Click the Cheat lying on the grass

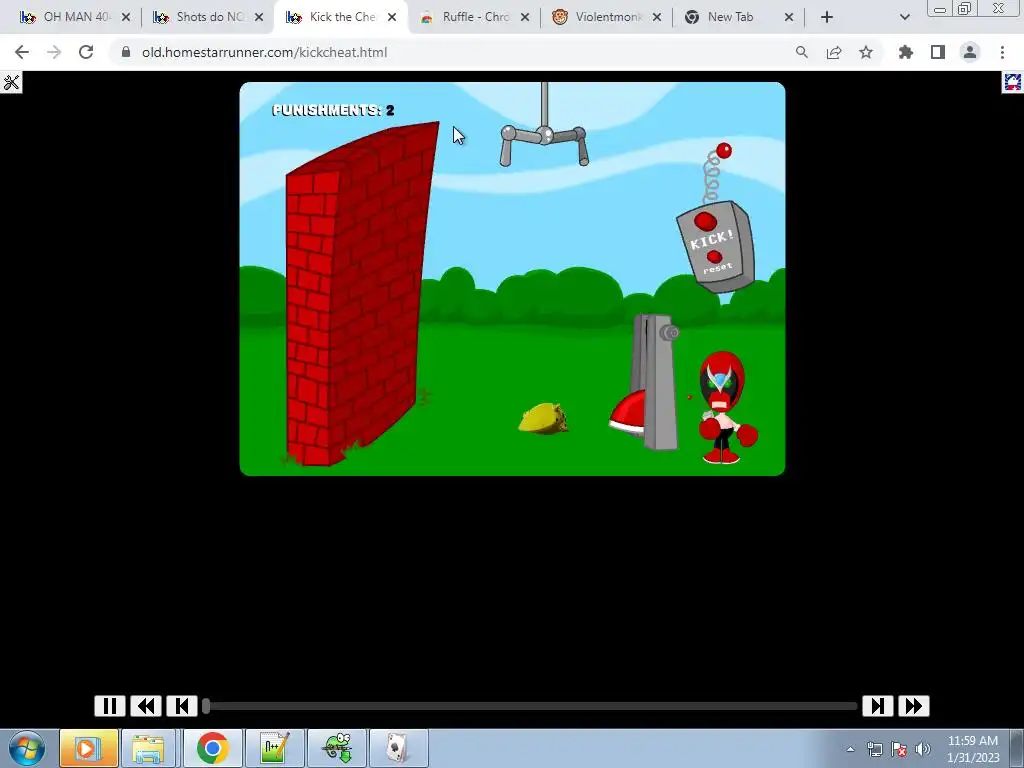point(543,419)
